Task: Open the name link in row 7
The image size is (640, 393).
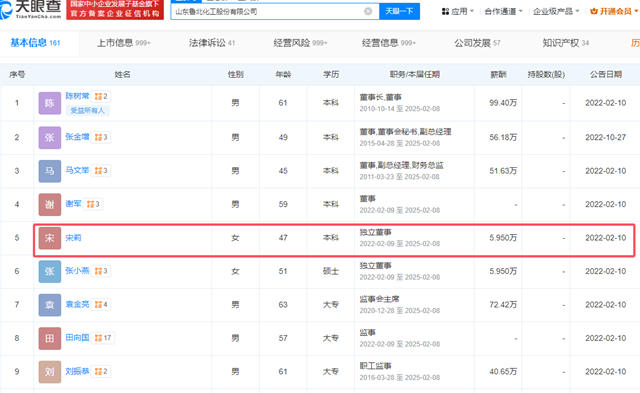Action: click(77, 304)
